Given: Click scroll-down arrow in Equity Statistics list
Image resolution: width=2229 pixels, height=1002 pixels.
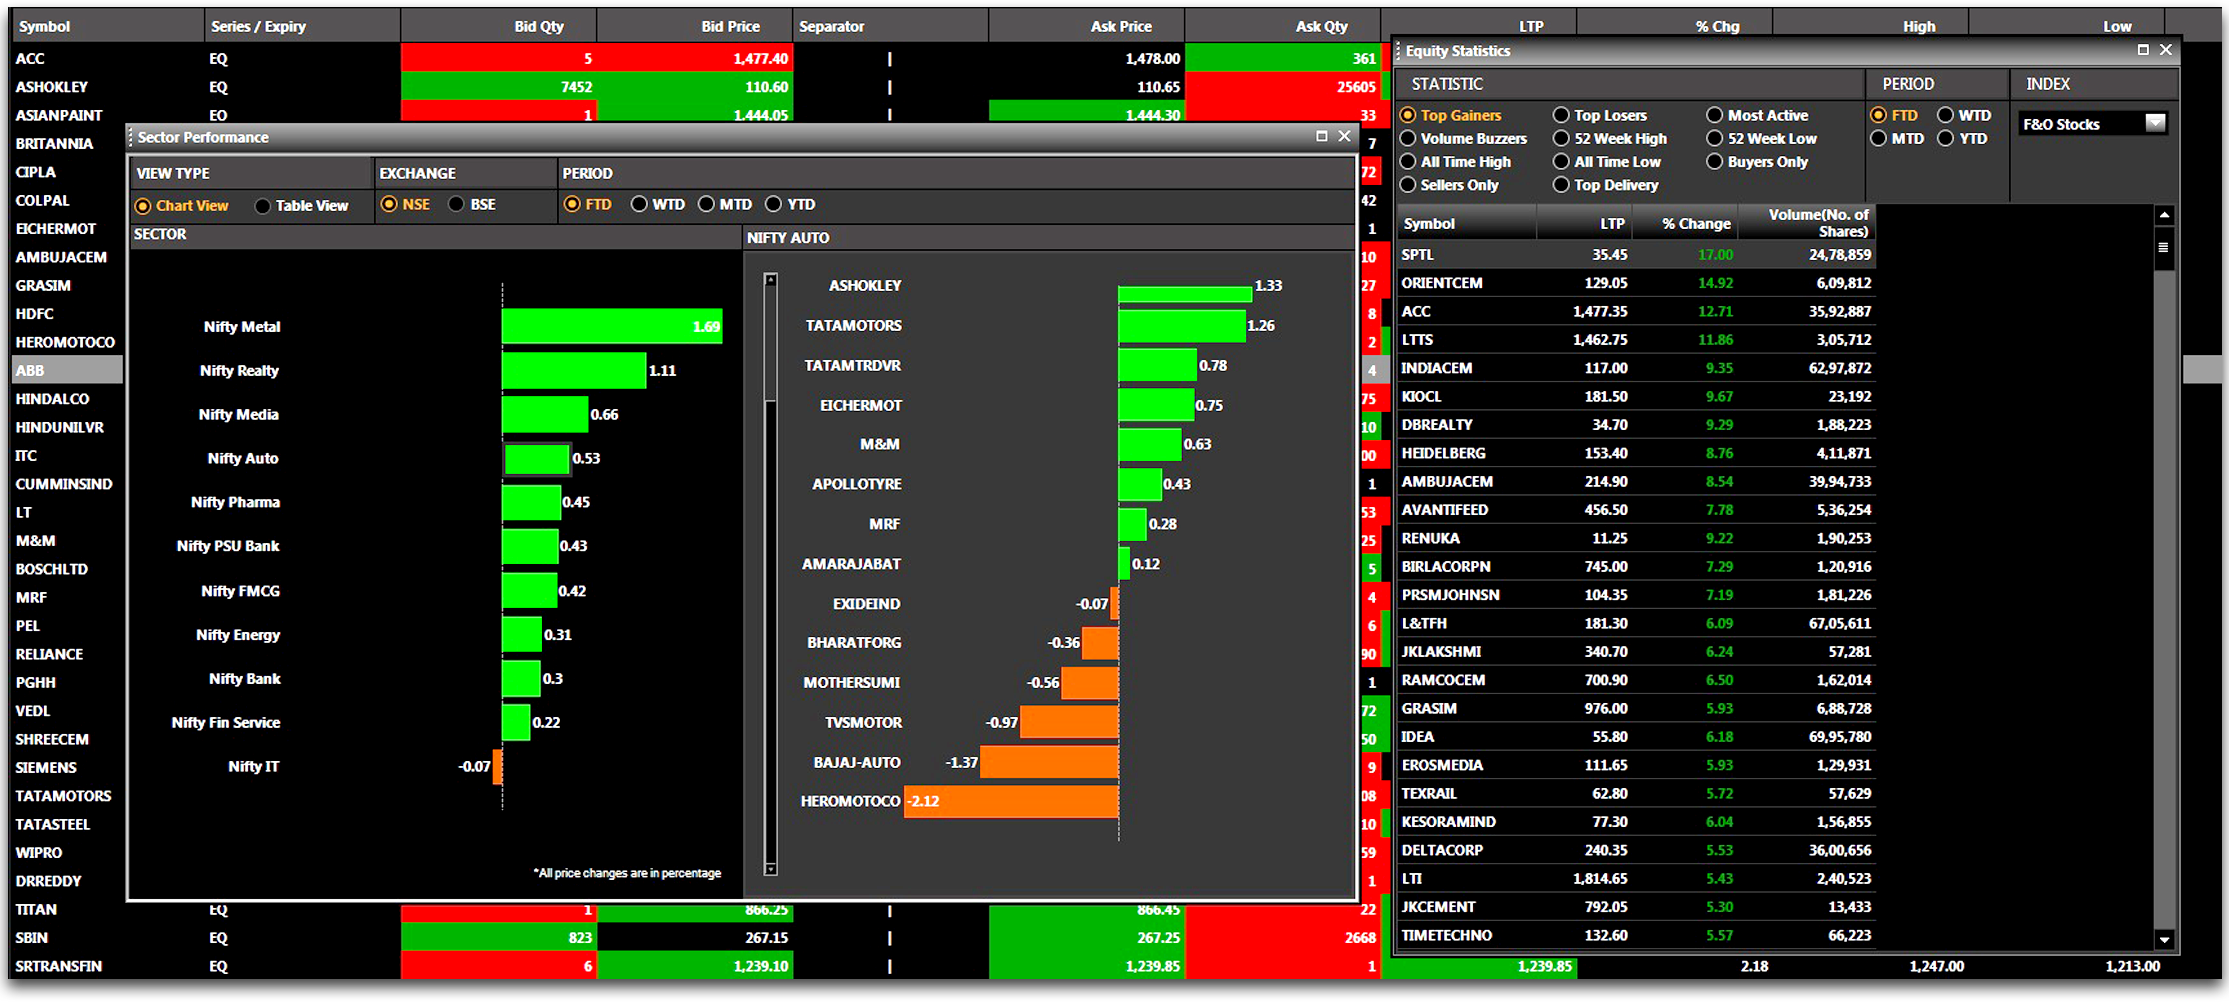Looking at the screenshot, I should (x=2164, y=939).
